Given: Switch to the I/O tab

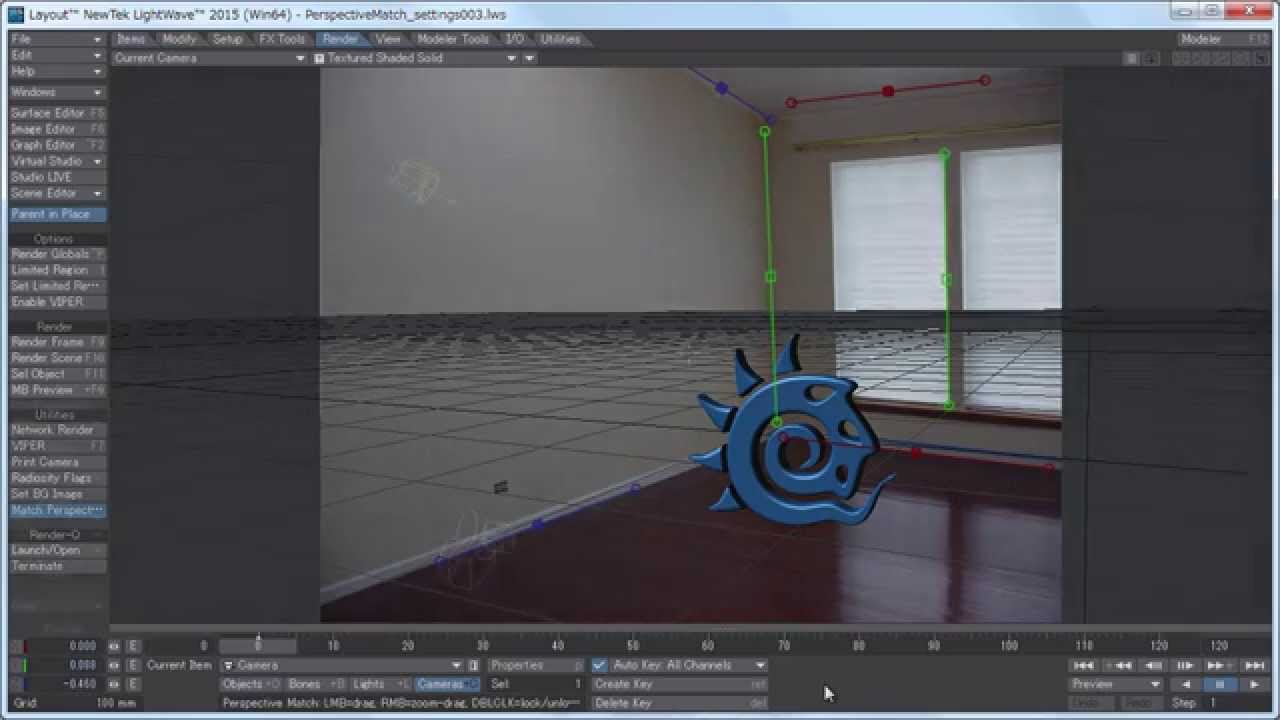Looking at the screenshot, I should tap(514, 39).
